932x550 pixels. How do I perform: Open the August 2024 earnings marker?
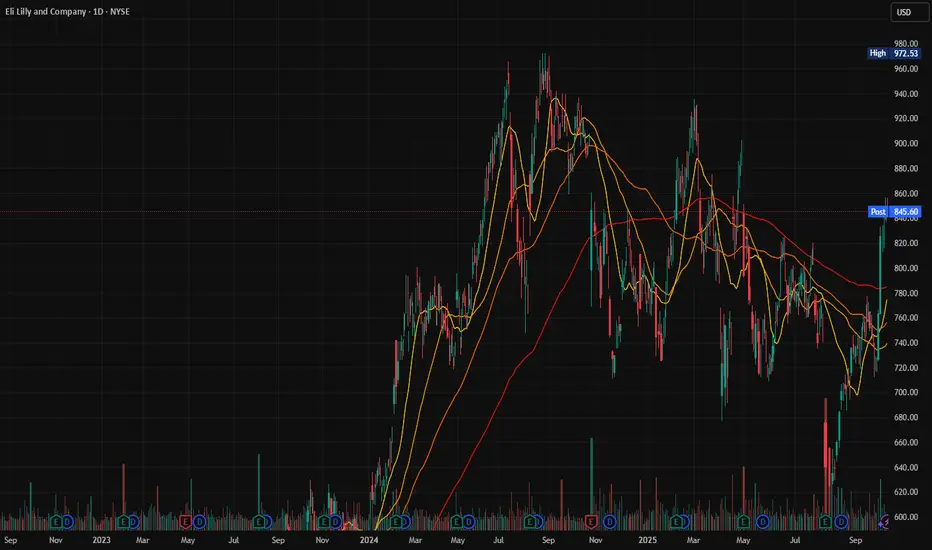point(530,522)
